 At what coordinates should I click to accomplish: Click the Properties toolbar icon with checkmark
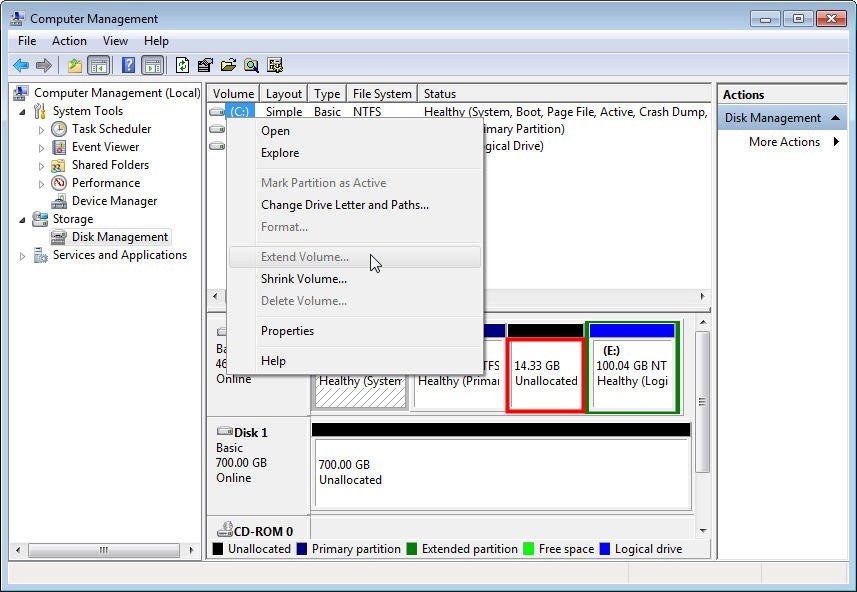205,66
